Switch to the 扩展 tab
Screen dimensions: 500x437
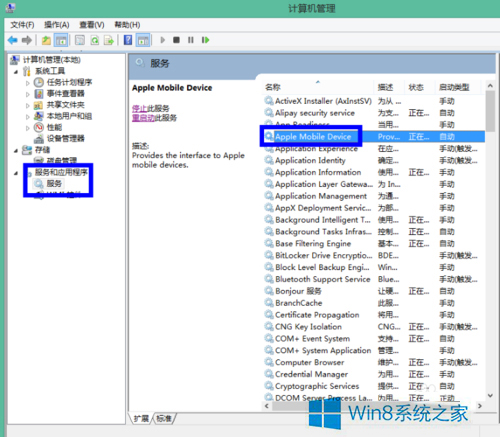click(x=141, y=418)
